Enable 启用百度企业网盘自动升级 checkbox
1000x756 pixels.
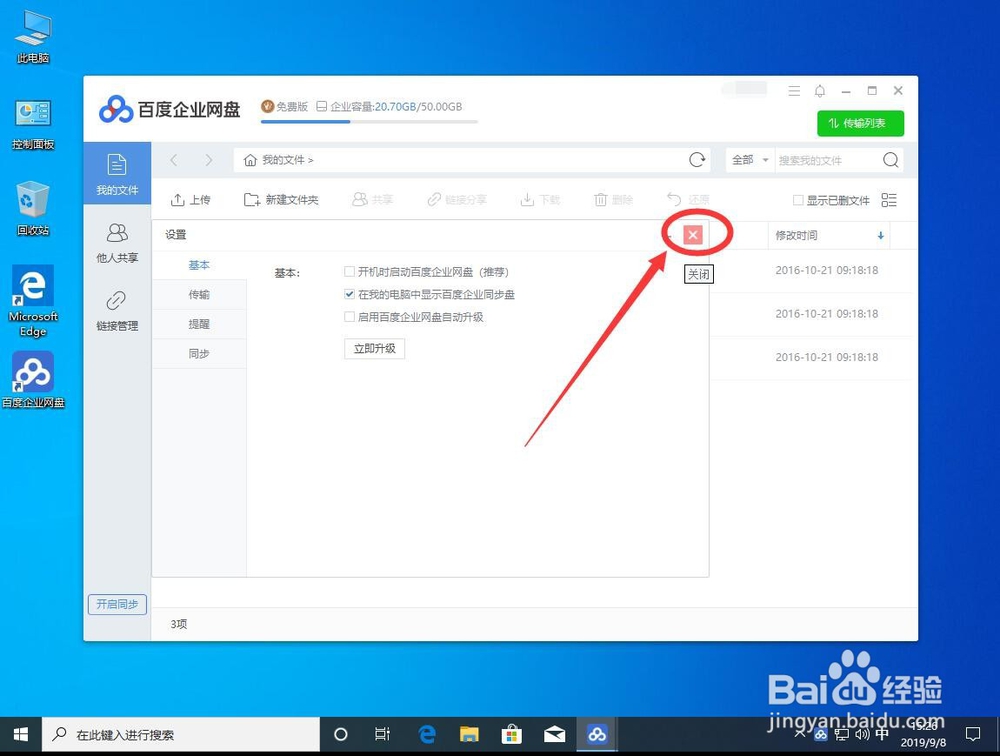click(349, 316)
